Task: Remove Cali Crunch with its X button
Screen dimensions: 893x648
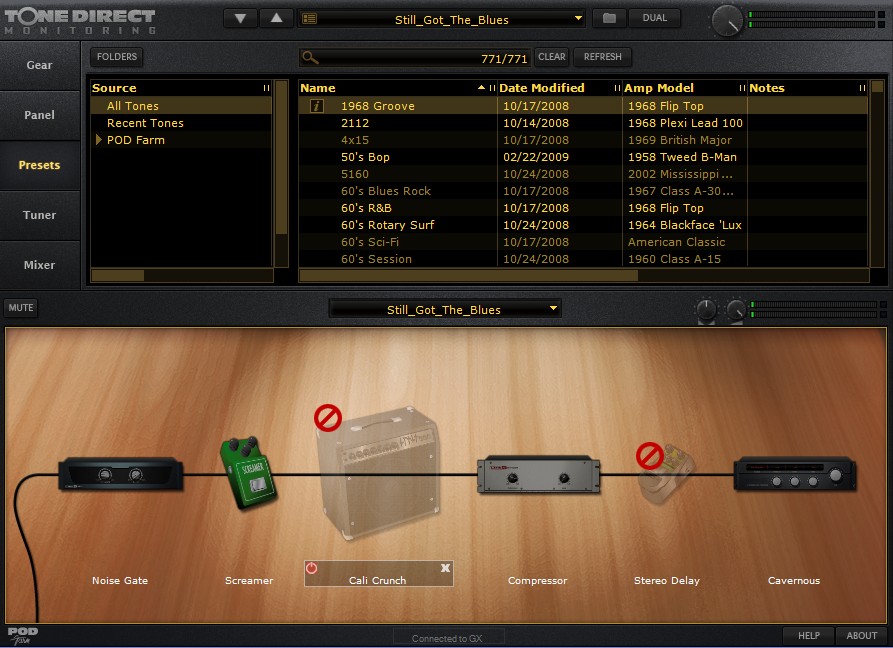Action: coord(445,568)
